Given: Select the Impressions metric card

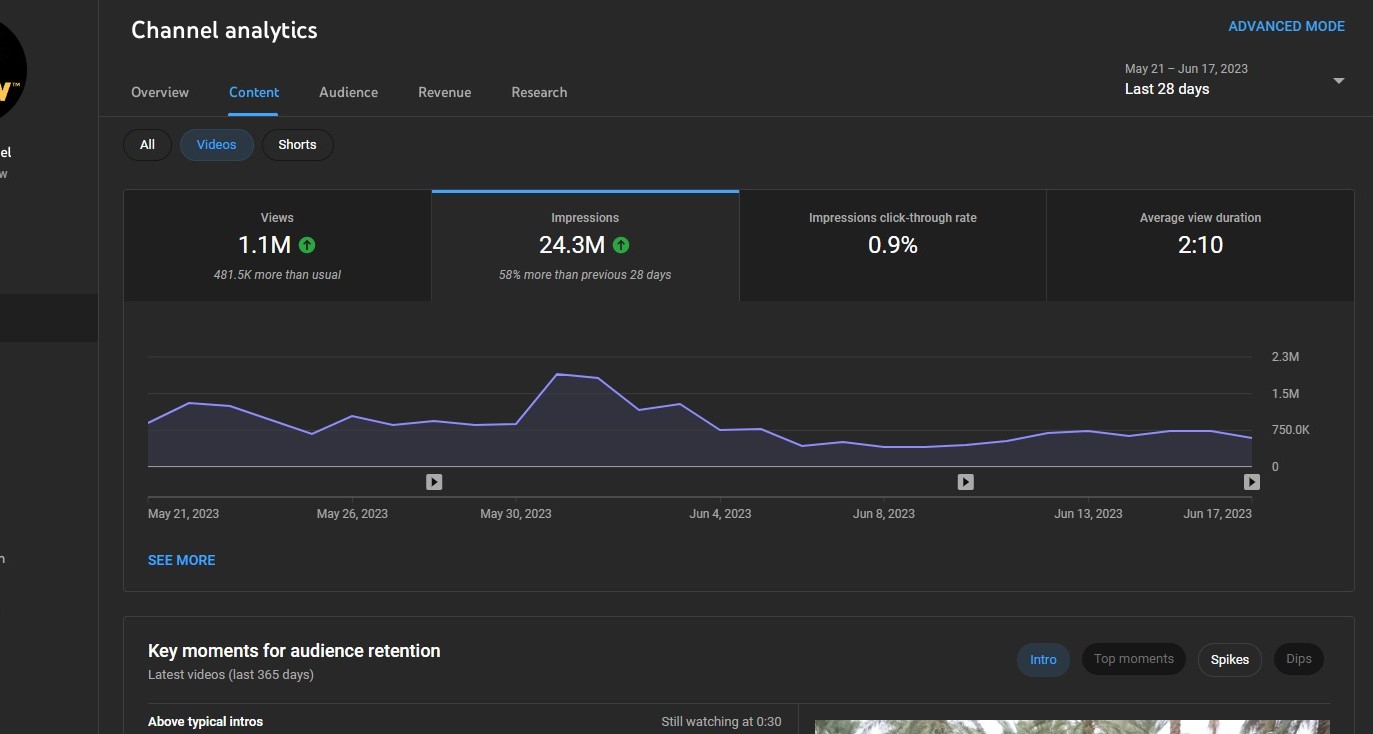Looking at the screenshot, I should (x=585, y=245).
